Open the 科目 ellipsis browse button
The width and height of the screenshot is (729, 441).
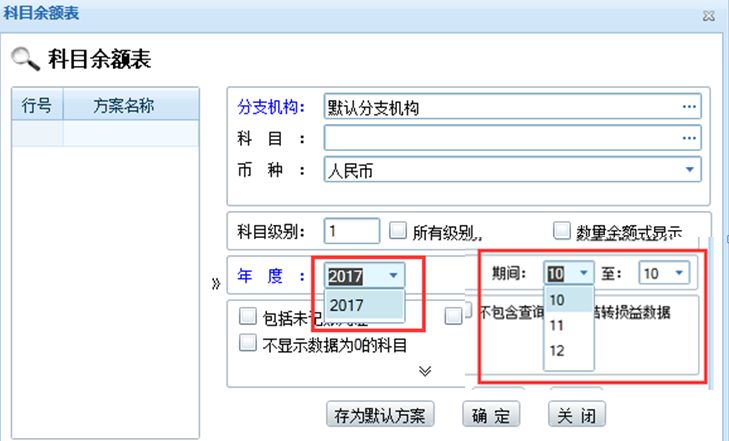[688, 137]
